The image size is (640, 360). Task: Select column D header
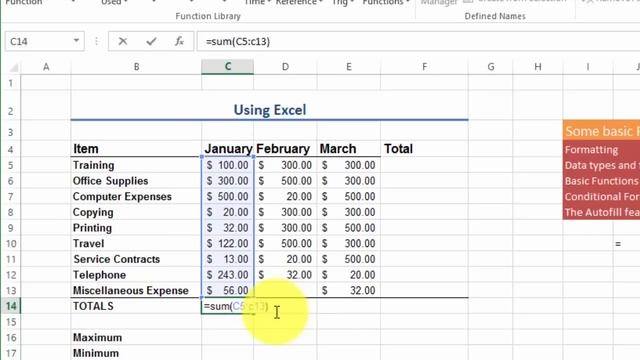click(285, 67)
